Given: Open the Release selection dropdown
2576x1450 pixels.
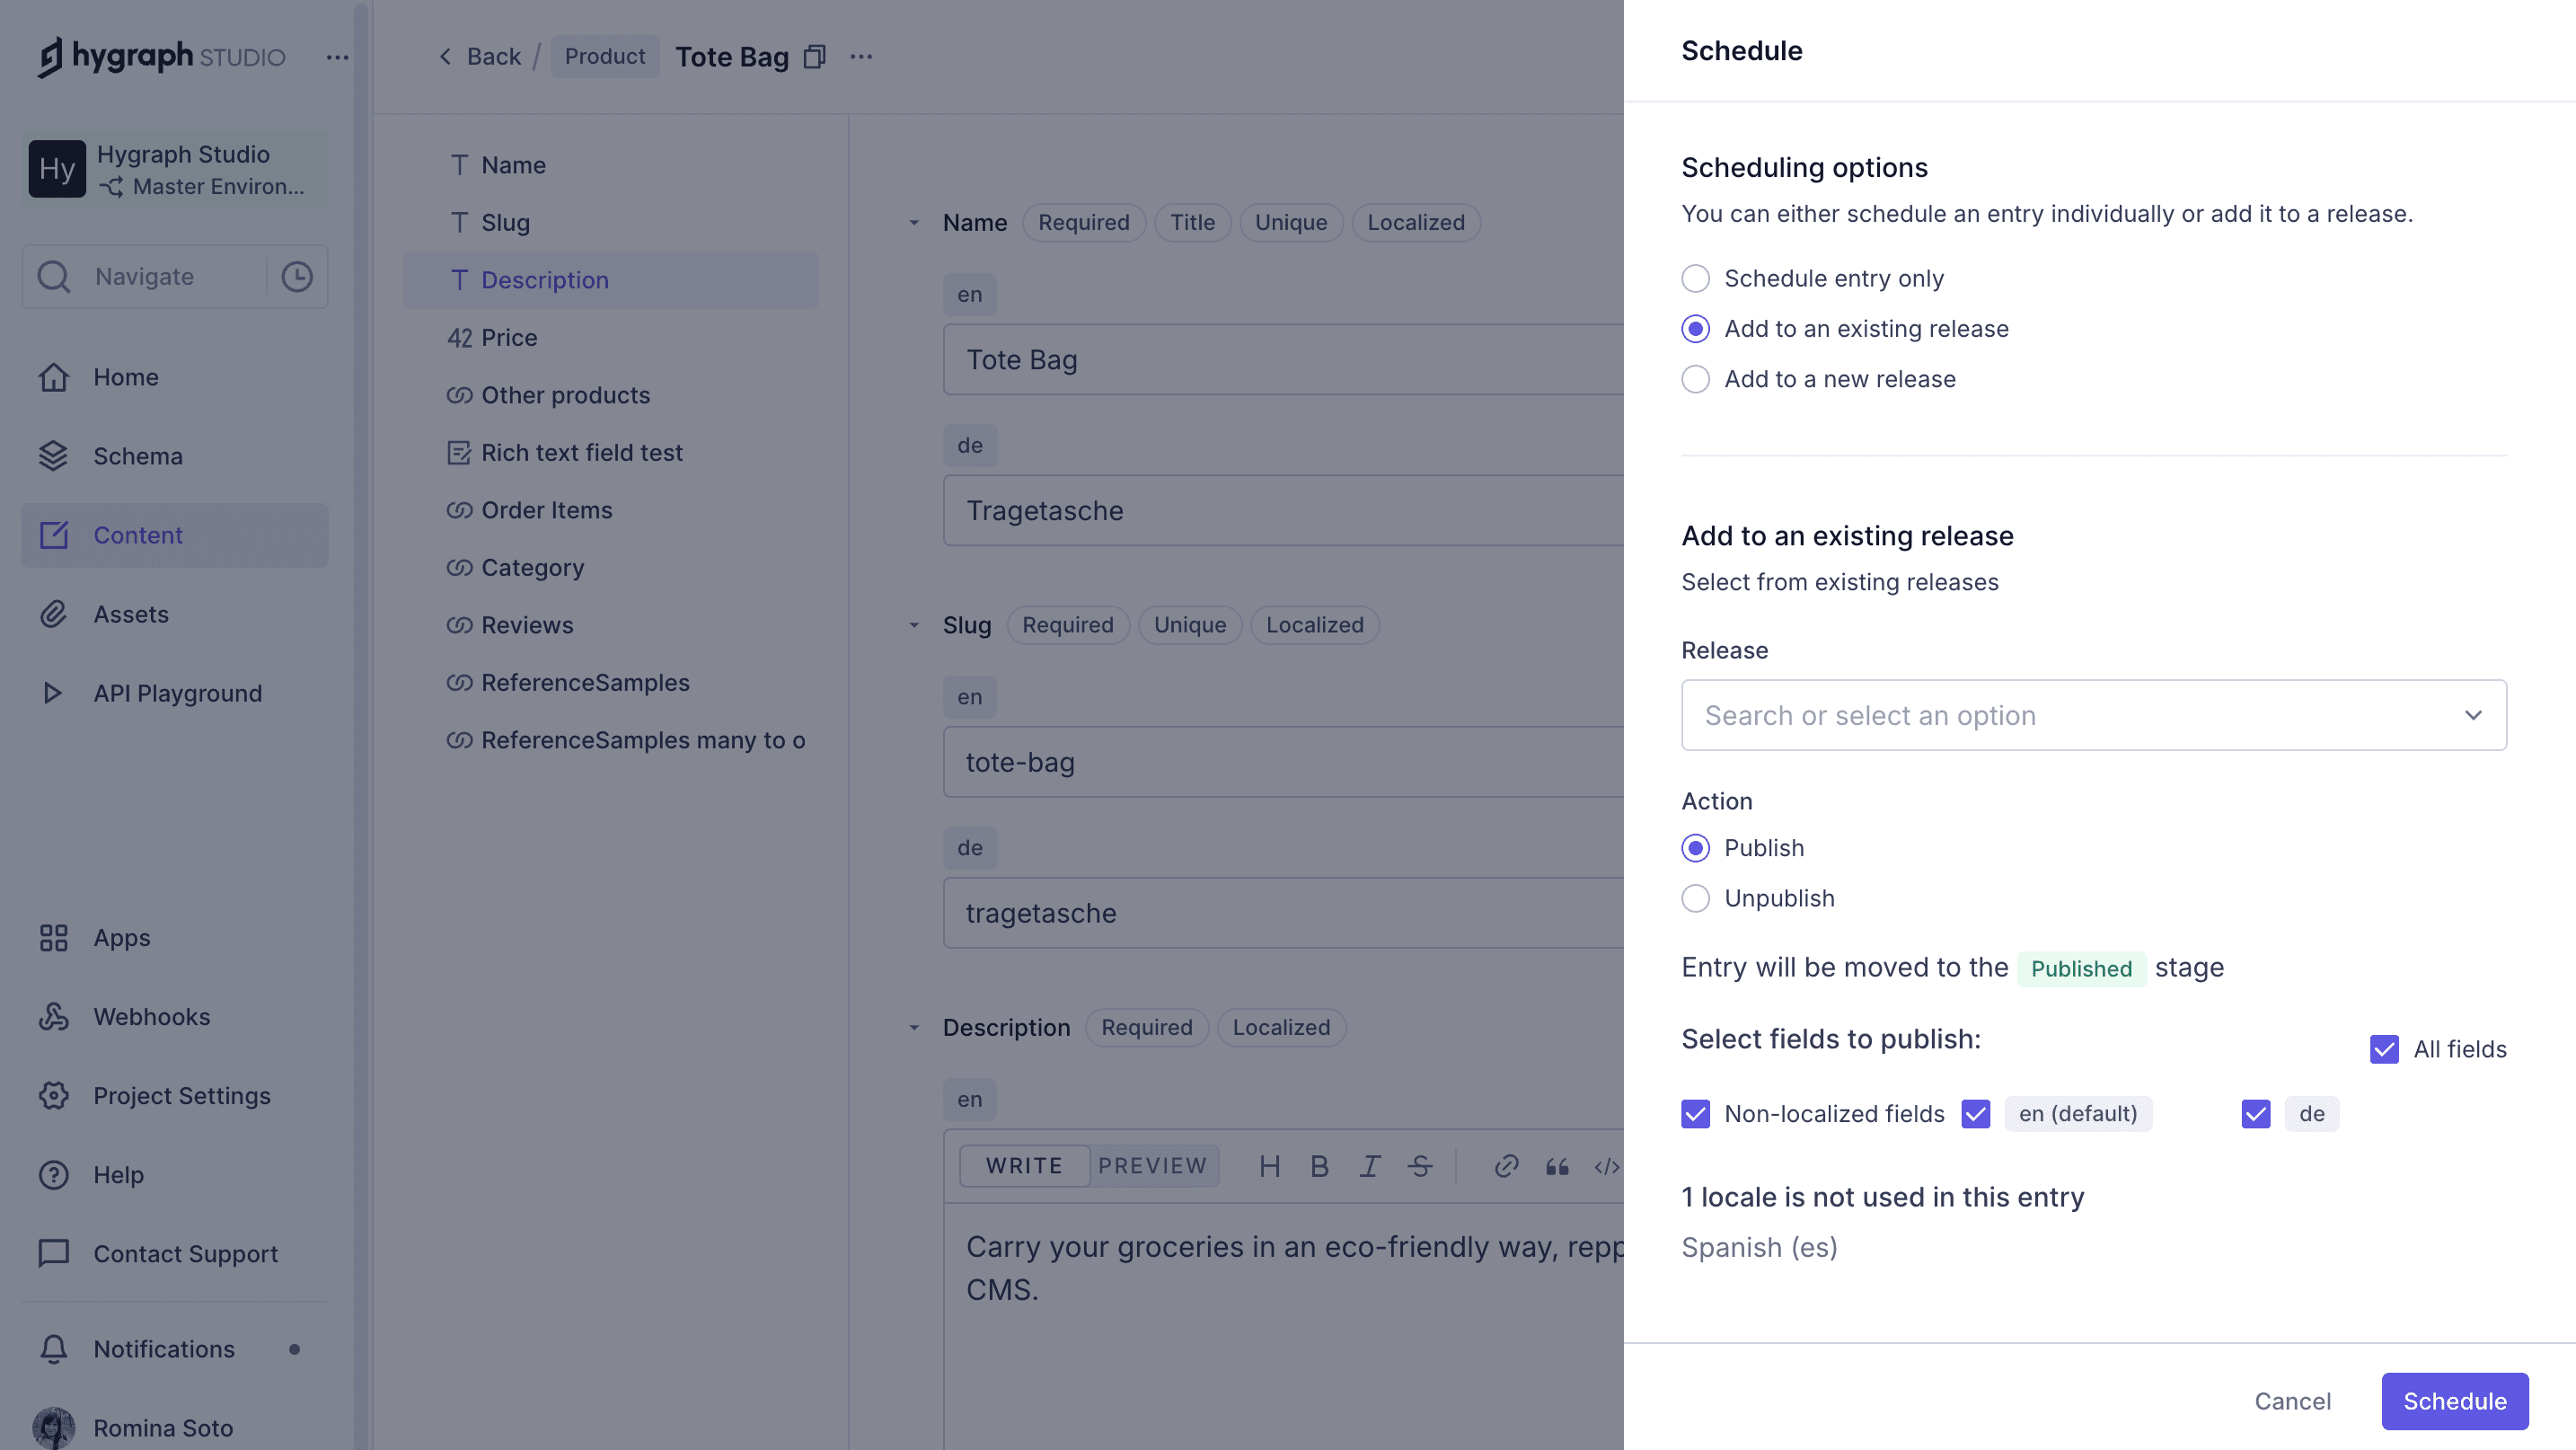Looking at the screenshot, I should pyautogui.click(x=2094, y=715).
